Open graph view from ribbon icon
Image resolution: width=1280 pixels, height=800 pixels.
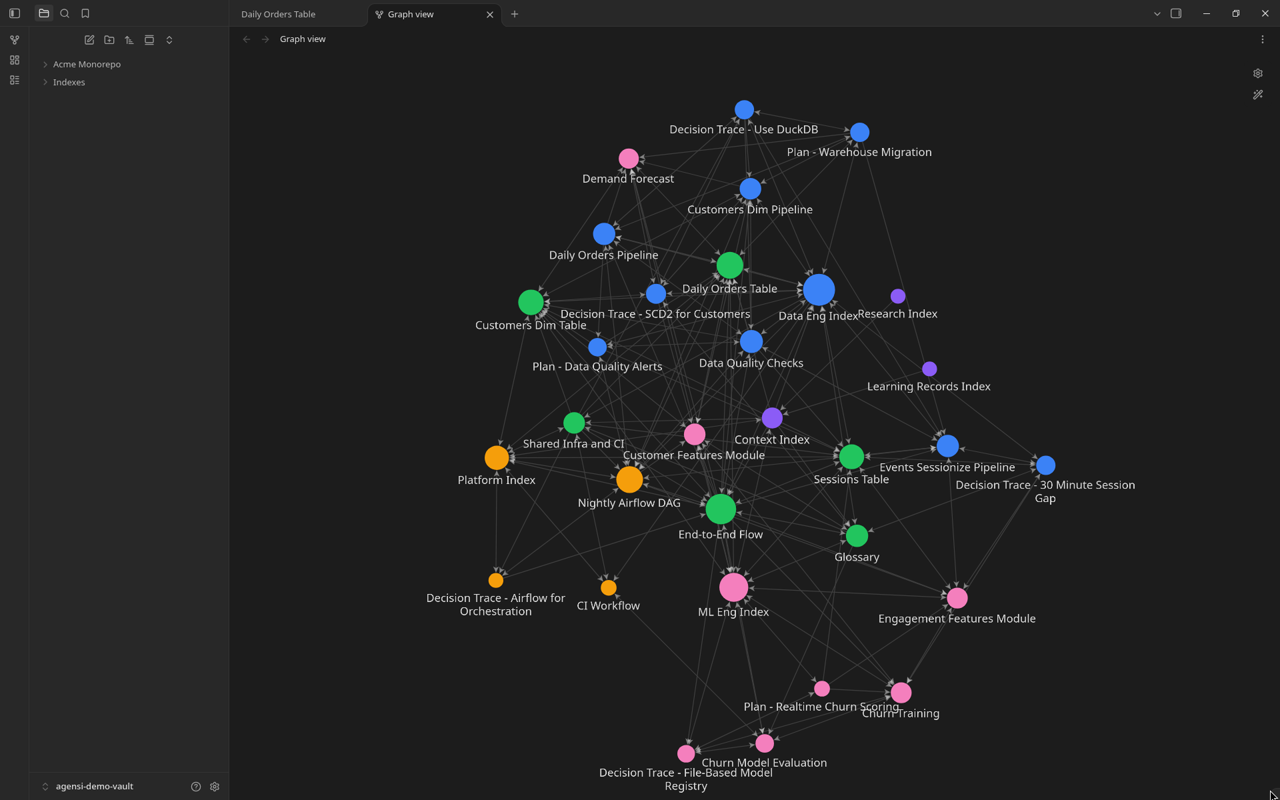pos(14,40)
